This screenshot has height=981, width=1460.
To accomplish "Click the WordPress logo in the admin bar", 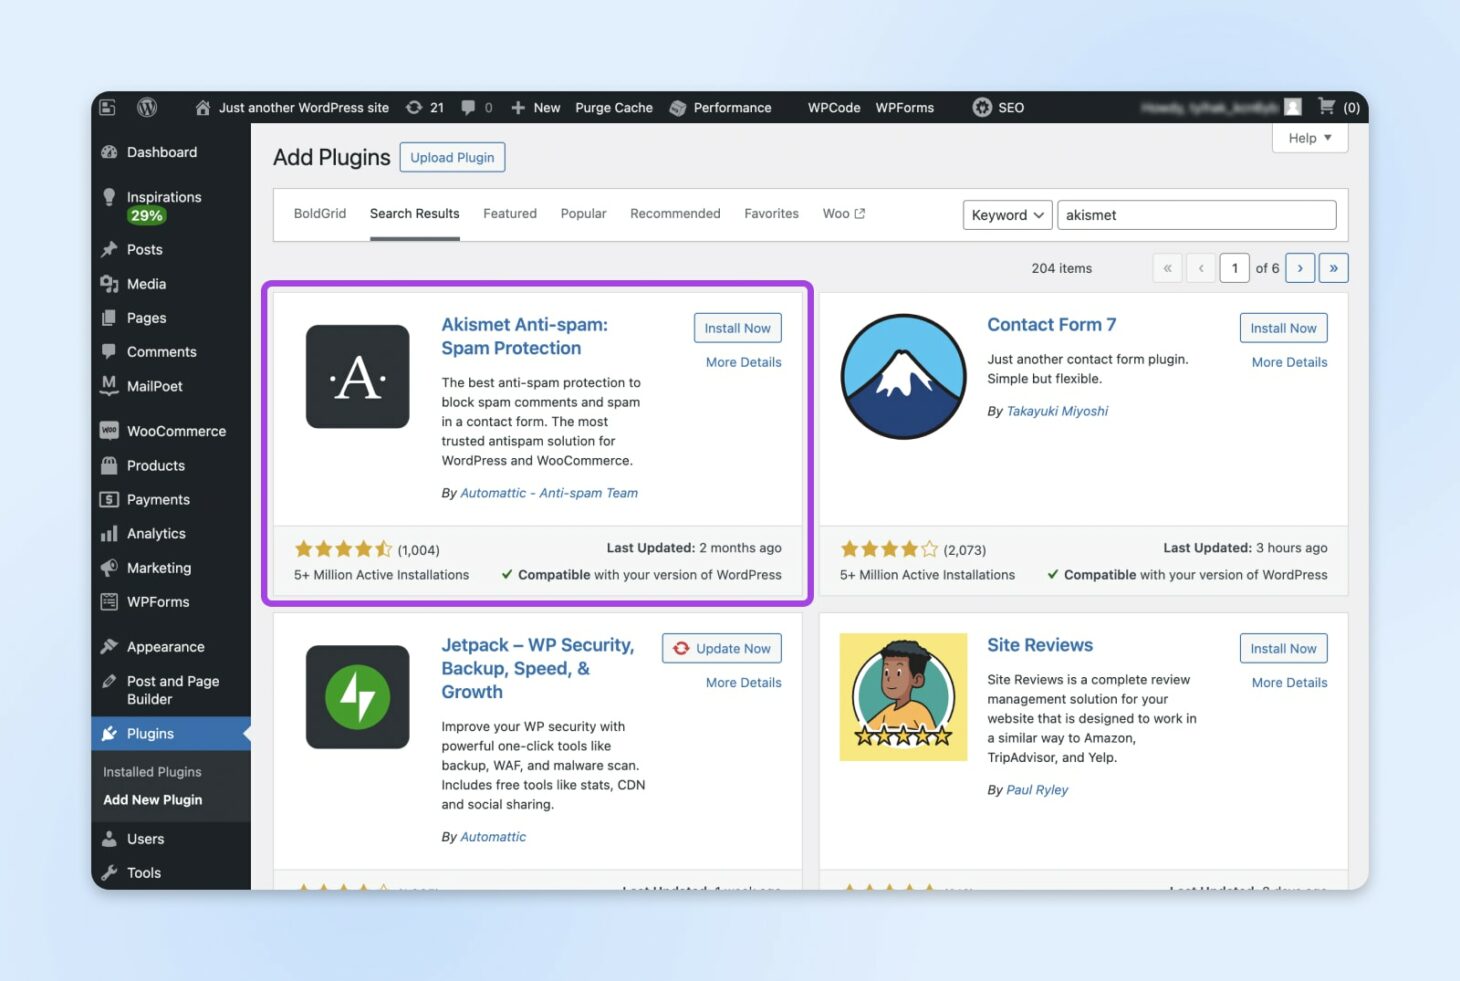I will [147, 107].
